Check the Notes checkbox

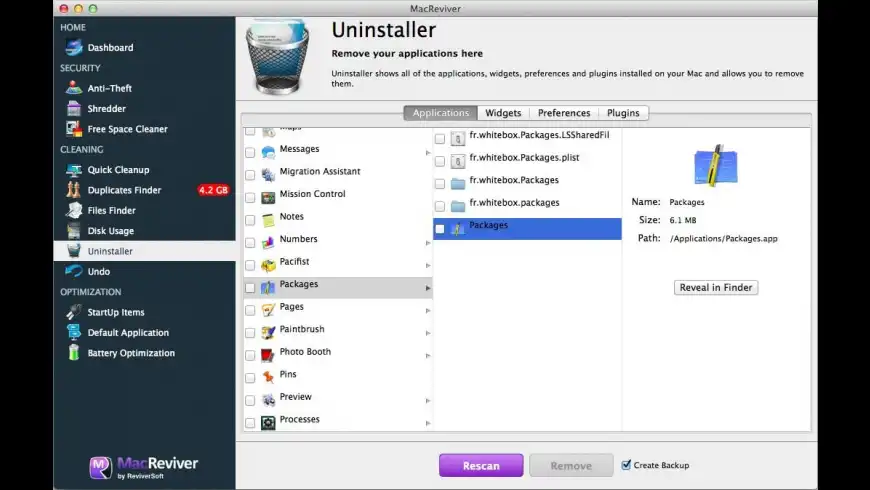[x=250, y=220]
